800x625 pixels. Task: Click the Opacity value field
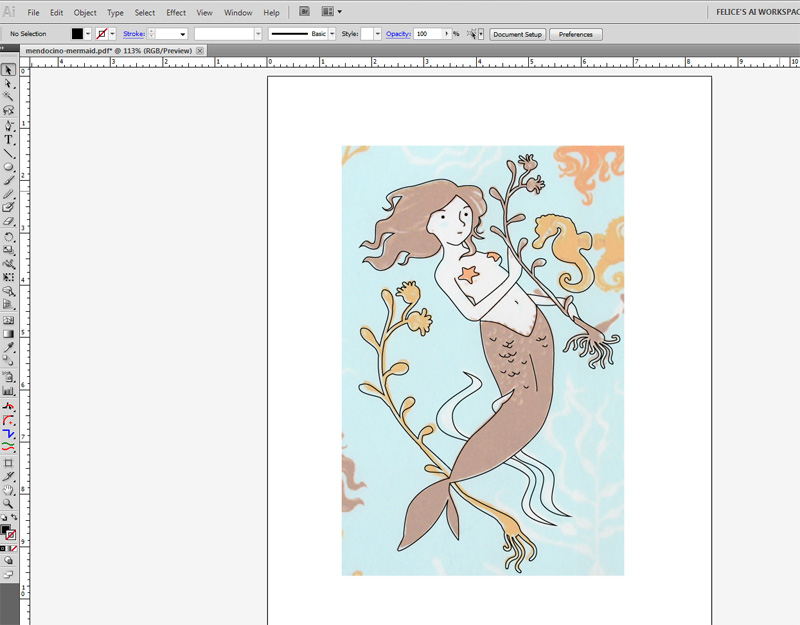click(x=427, y=34)
